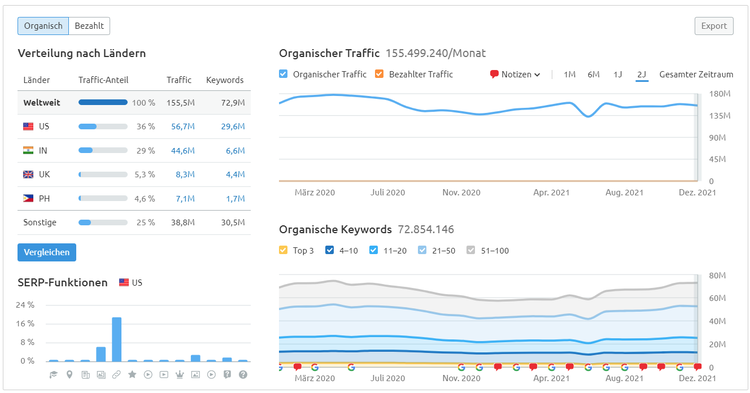The image size is (750, 393).
Task: Uncheck the Bezahlter Traffic checkbox
Action: pos(379,74)
